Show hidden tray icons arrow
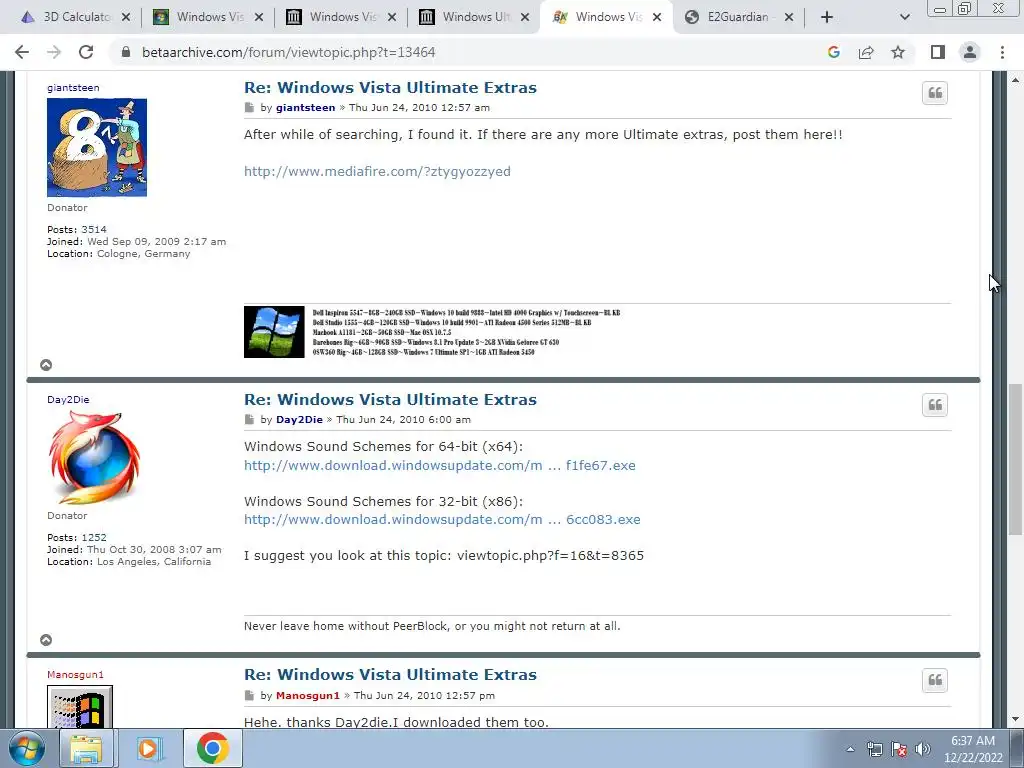This screenshot has height=768, width=1024. tap(850, 750)
